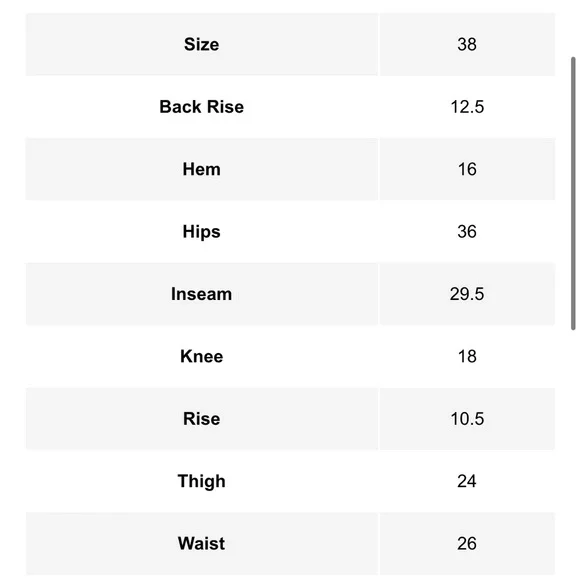Click the Rise row label
The width and height of the screenshot is (580, 580).
point(202,419)
